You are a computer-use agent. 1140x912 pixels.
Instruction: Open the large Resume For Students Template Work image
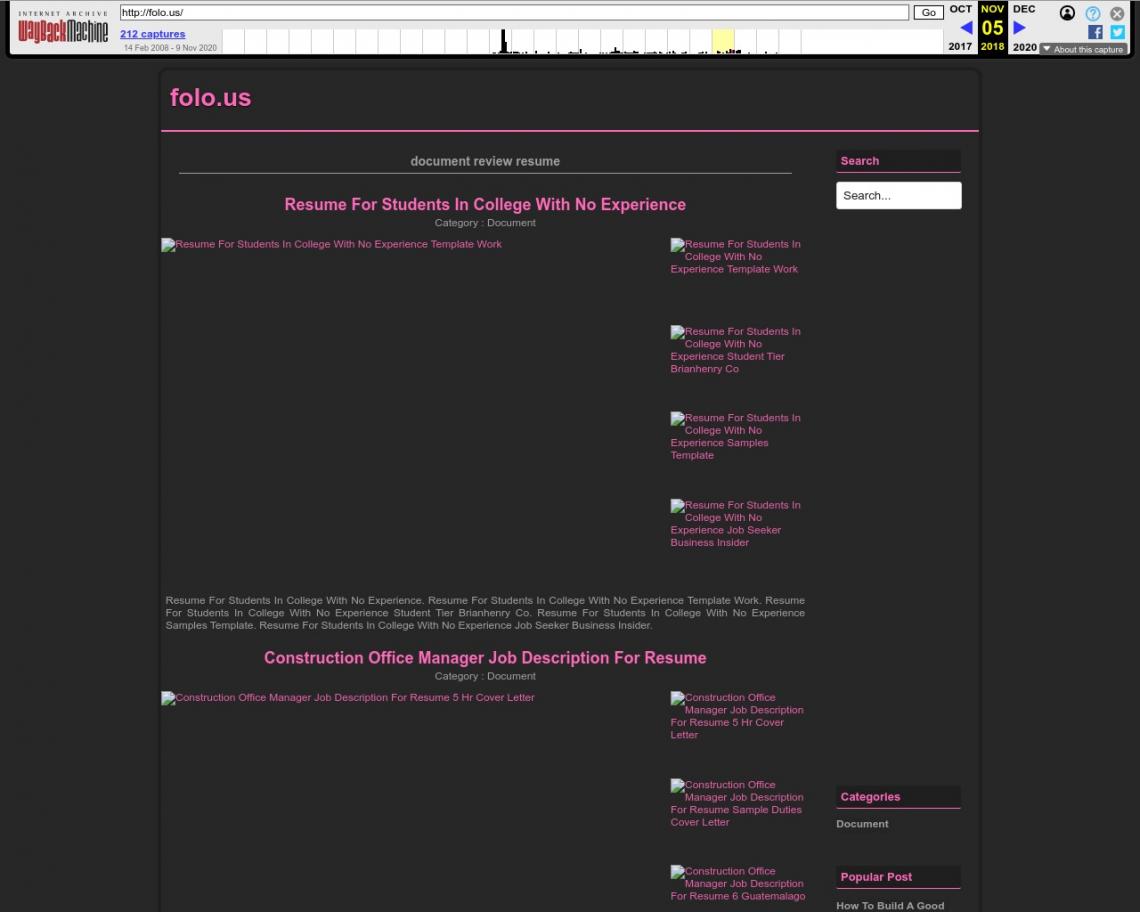click(x=332, y=244)
